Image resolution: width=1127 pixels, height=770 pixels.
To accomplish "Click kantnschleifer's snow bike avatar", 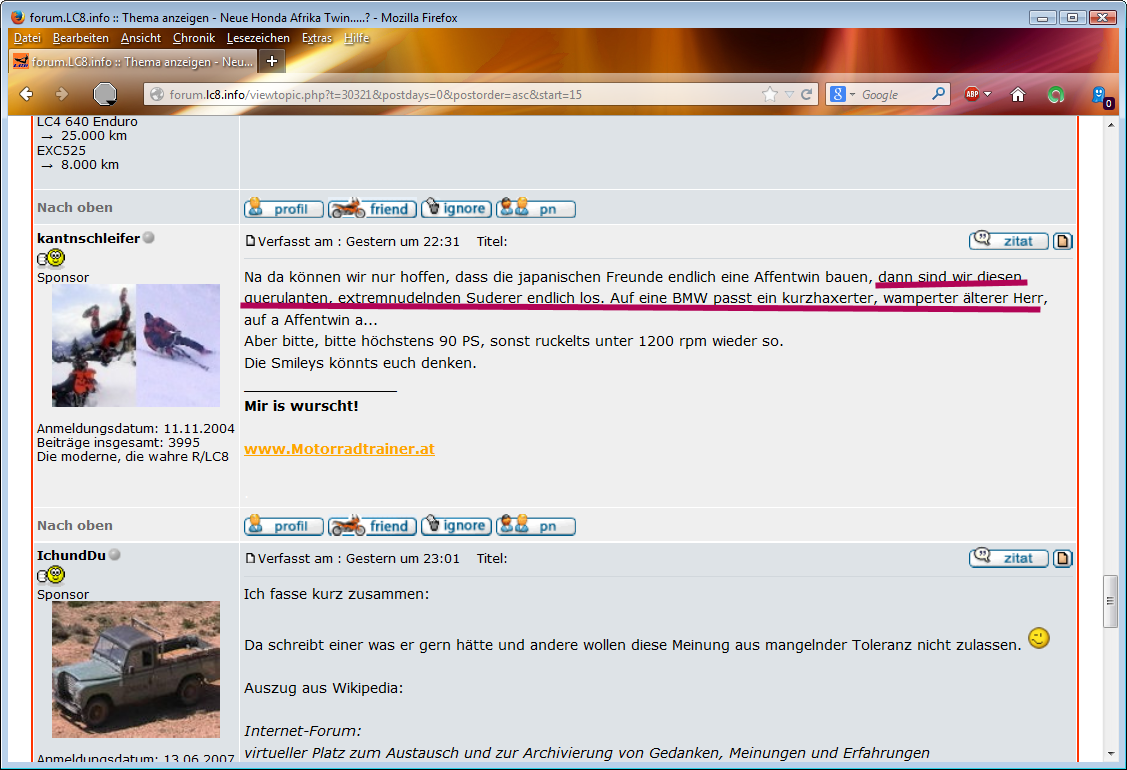I will (136, 345).
